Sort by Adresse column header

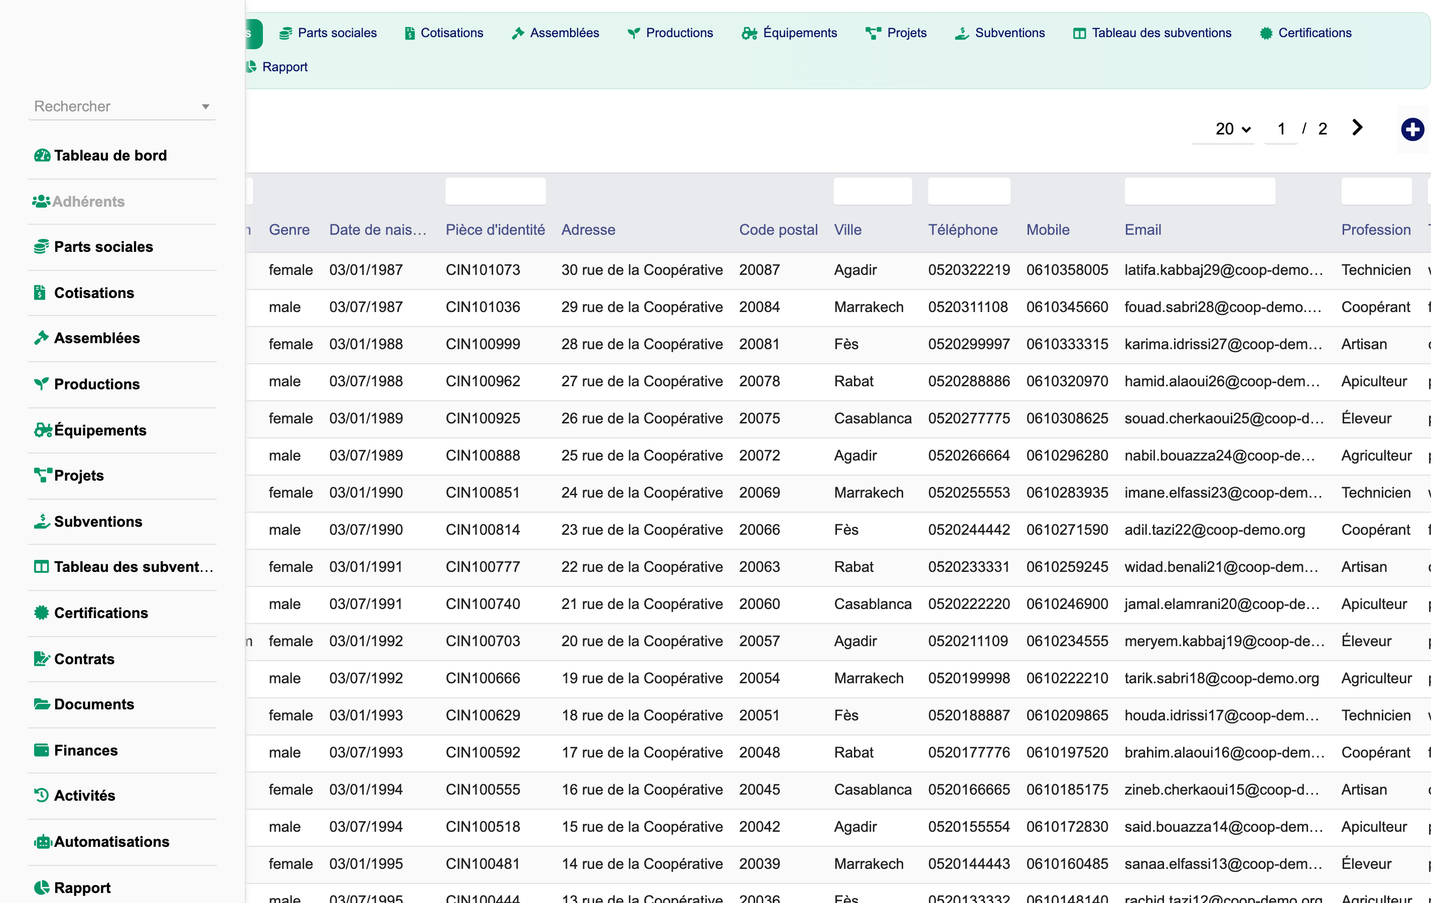pyautogui.click(x=588, y=230)
